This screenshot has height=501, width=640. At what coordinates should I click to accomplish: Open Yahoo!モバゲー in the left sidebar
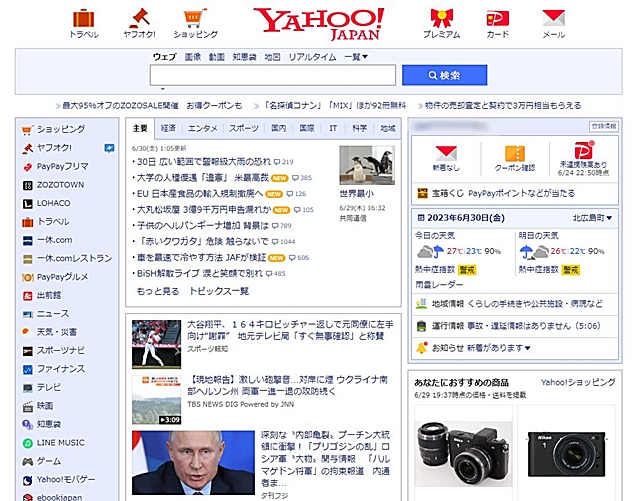66,479
